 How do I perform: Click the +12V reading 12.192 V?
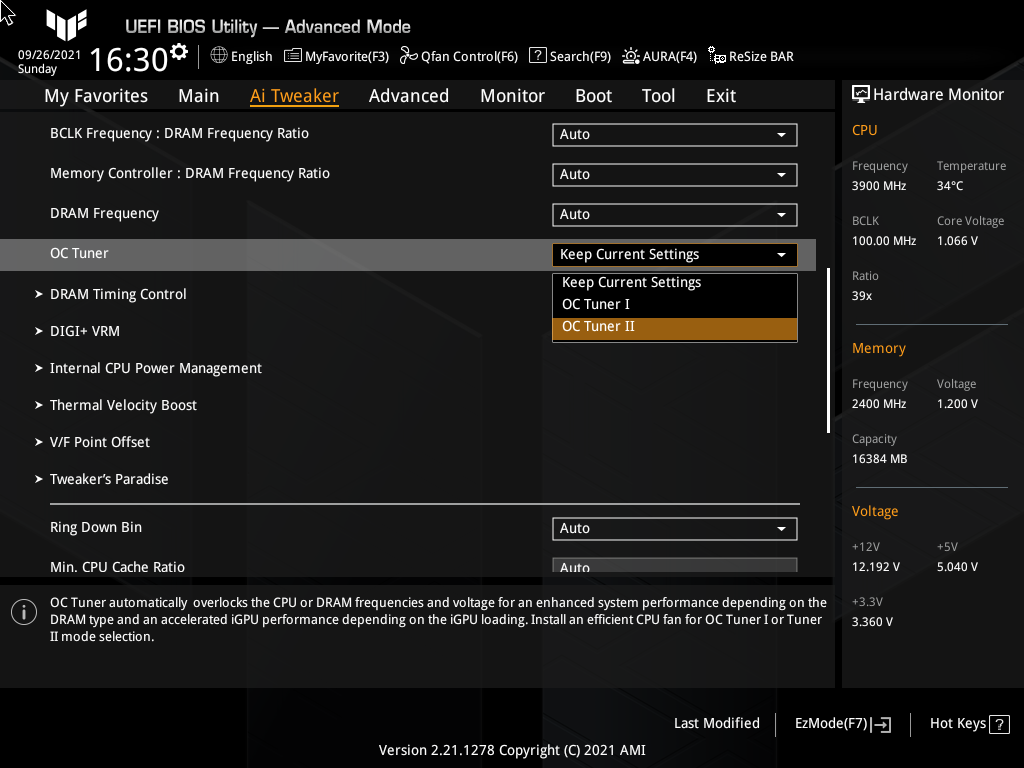click(876, 567)
